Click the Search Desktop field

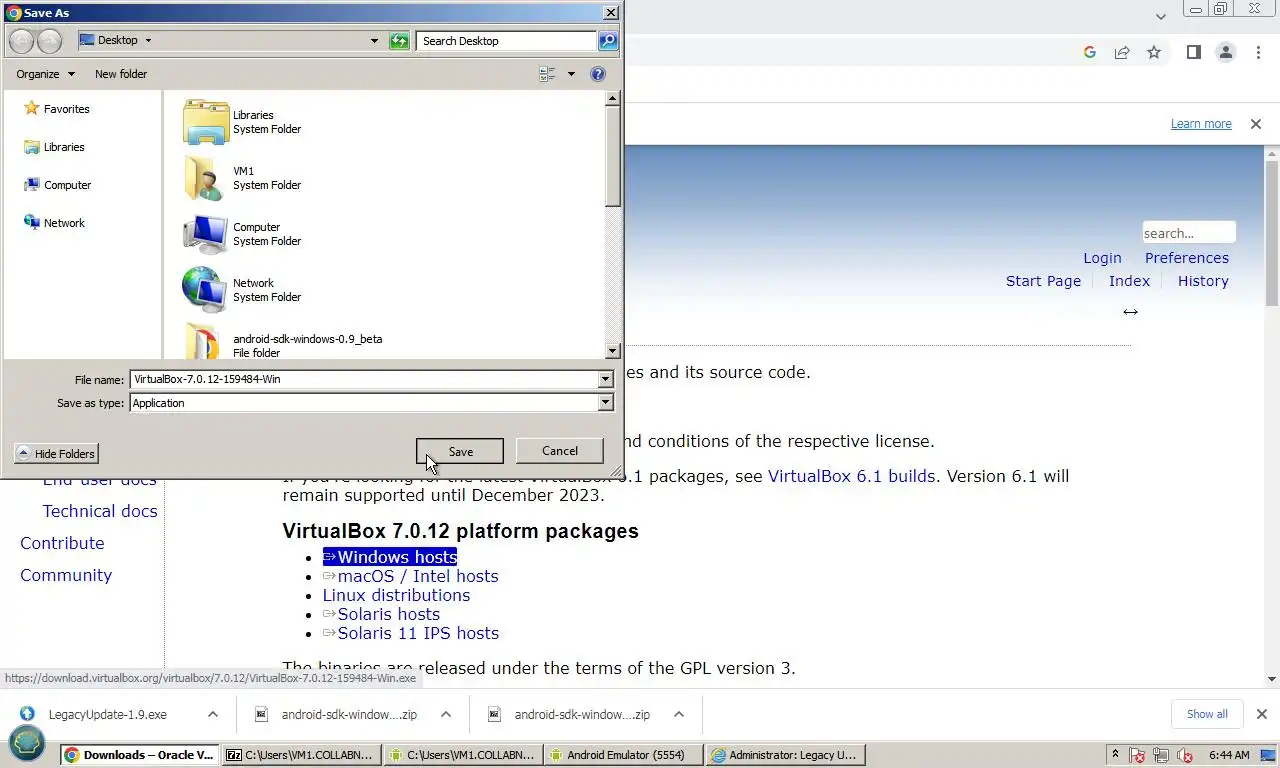tap(506, 41)
